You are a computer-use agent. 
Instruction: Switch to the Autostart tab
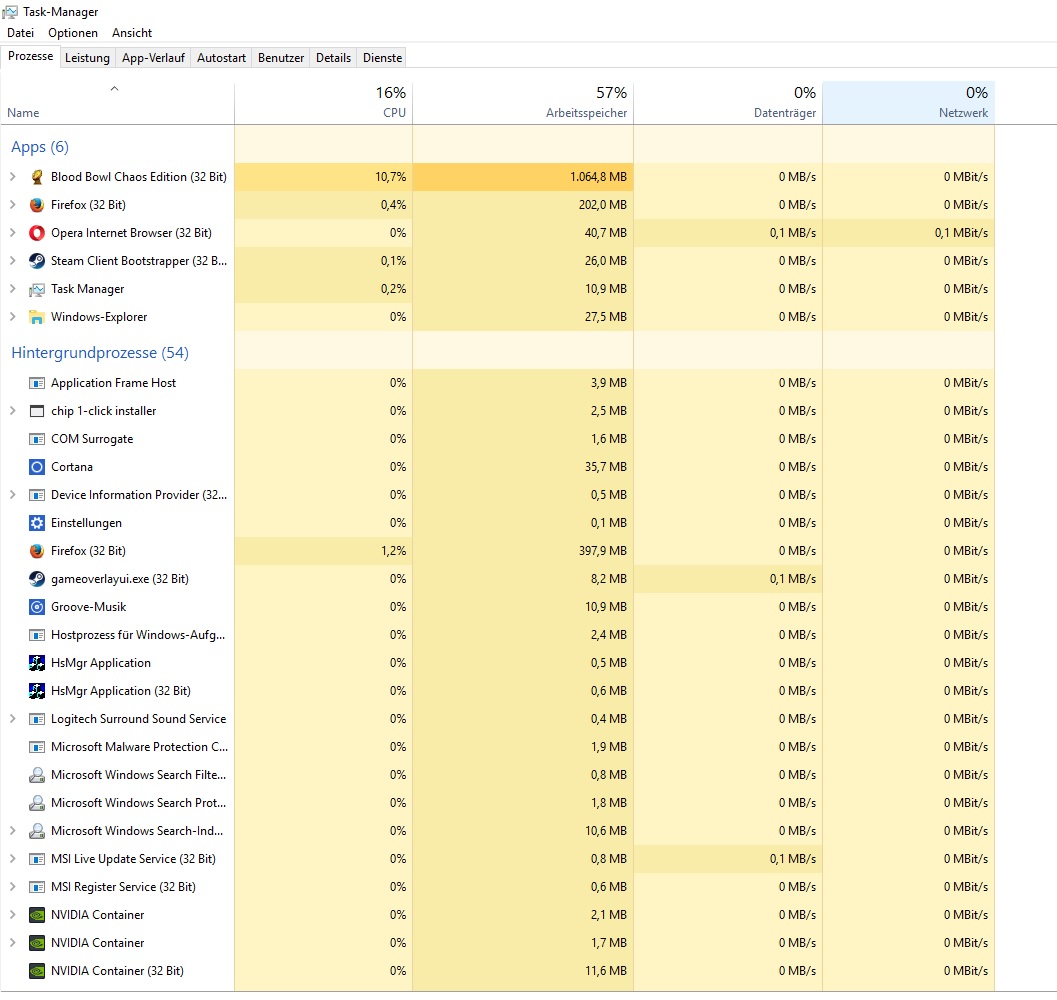click(221, 58)
